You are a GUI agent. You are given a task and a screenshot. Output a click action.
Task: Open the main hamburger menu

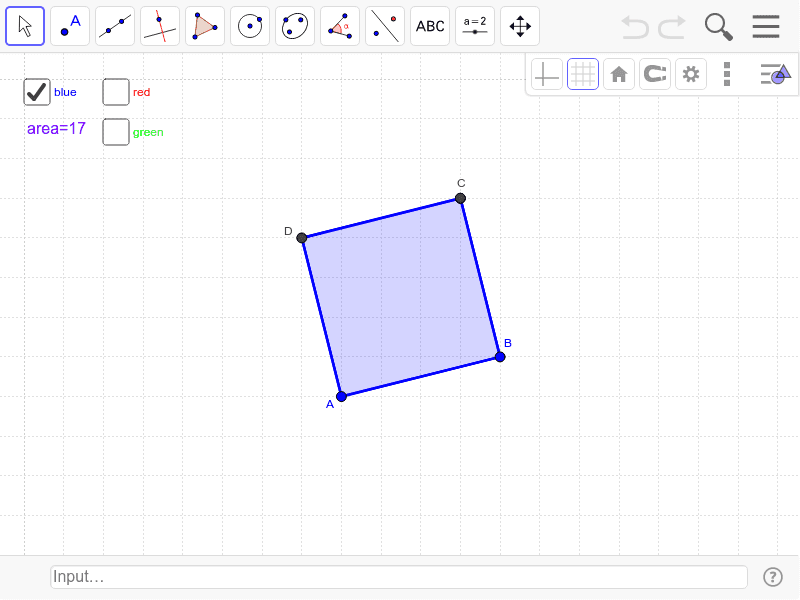pyautogui.click(x=766, y=26)
